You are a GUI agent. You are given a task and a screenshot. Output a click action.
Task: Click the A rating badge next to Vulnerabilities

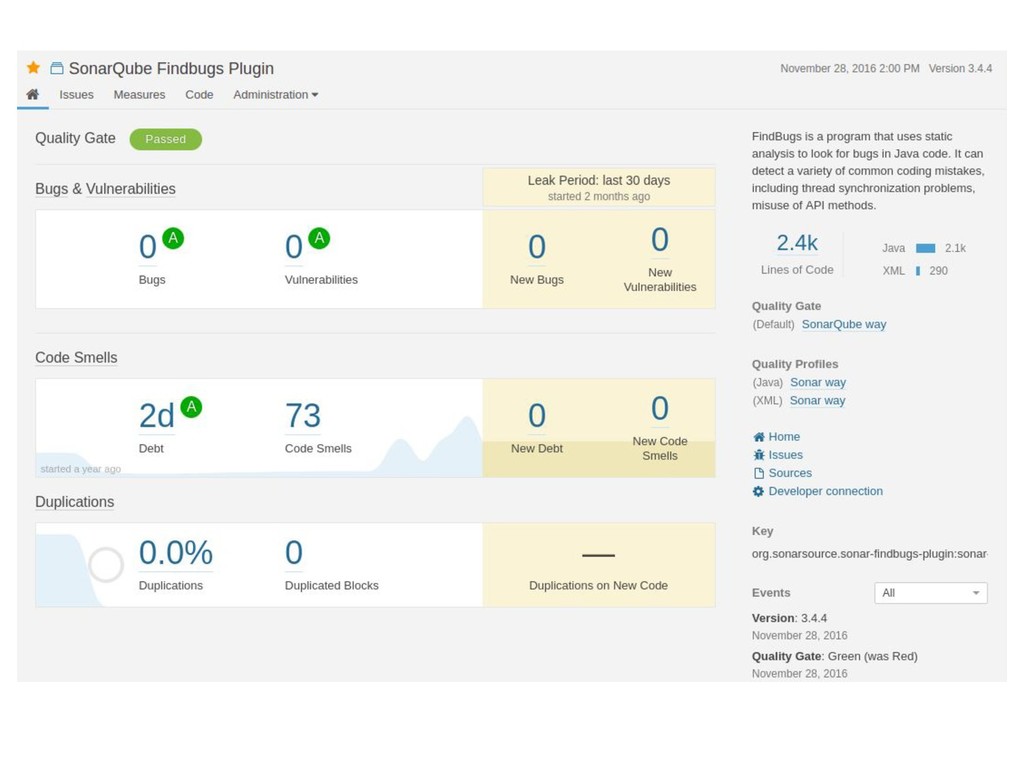tap(319, 238)
